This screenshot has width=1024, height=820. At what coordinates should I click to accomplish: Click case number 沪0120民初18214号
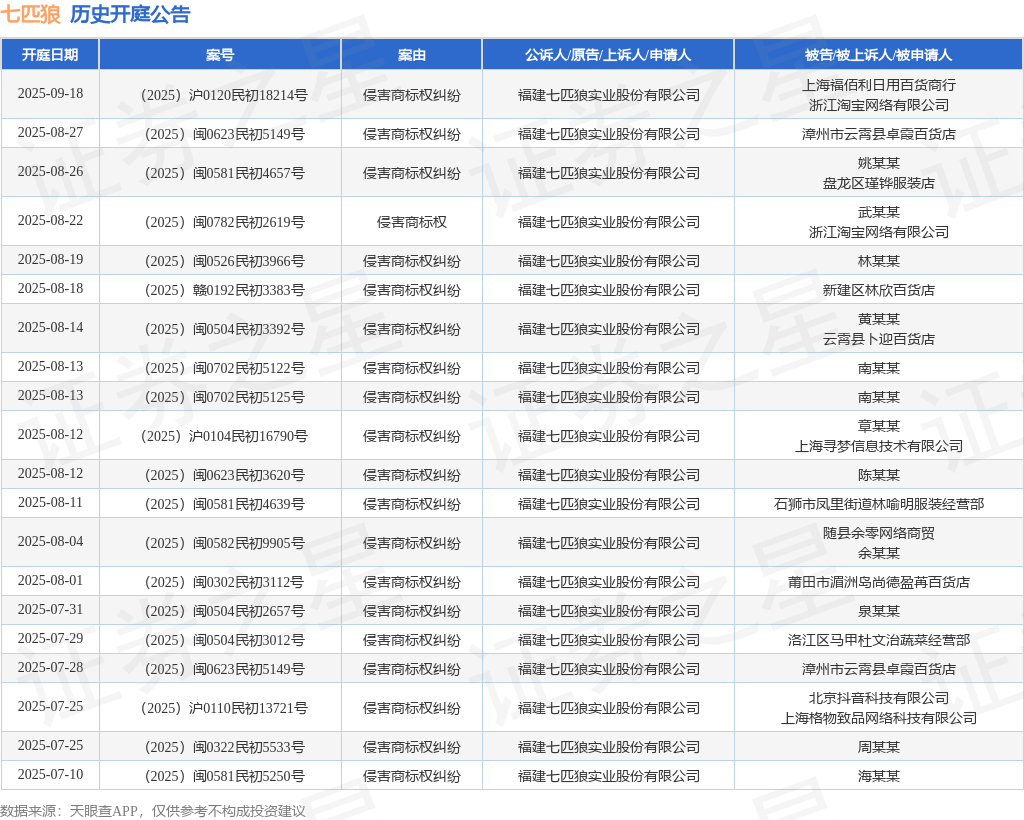[224, 95]
